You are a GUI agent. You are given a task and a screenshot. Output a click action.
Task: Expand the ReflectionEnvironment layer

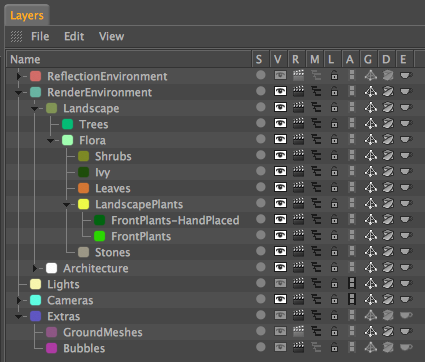click(x=19, y=76)
